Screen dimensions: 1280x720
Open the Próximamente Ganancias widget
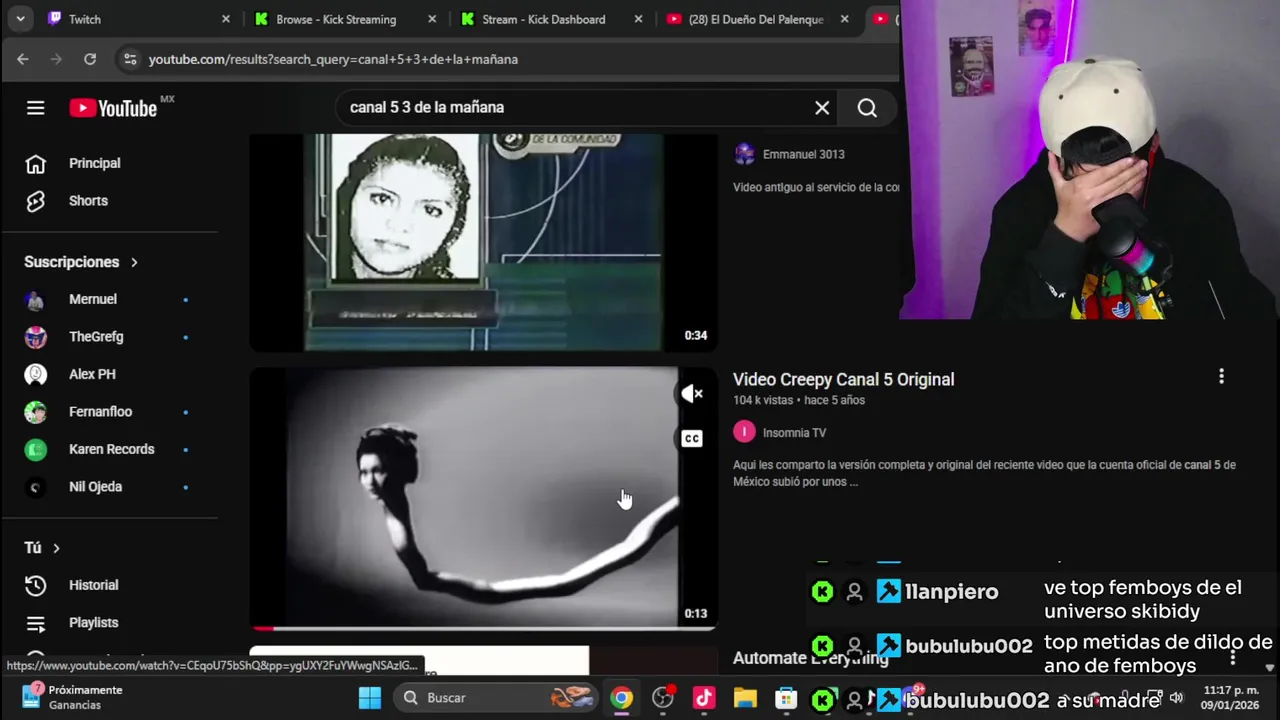pyautogui.click(x=72, y=697)
